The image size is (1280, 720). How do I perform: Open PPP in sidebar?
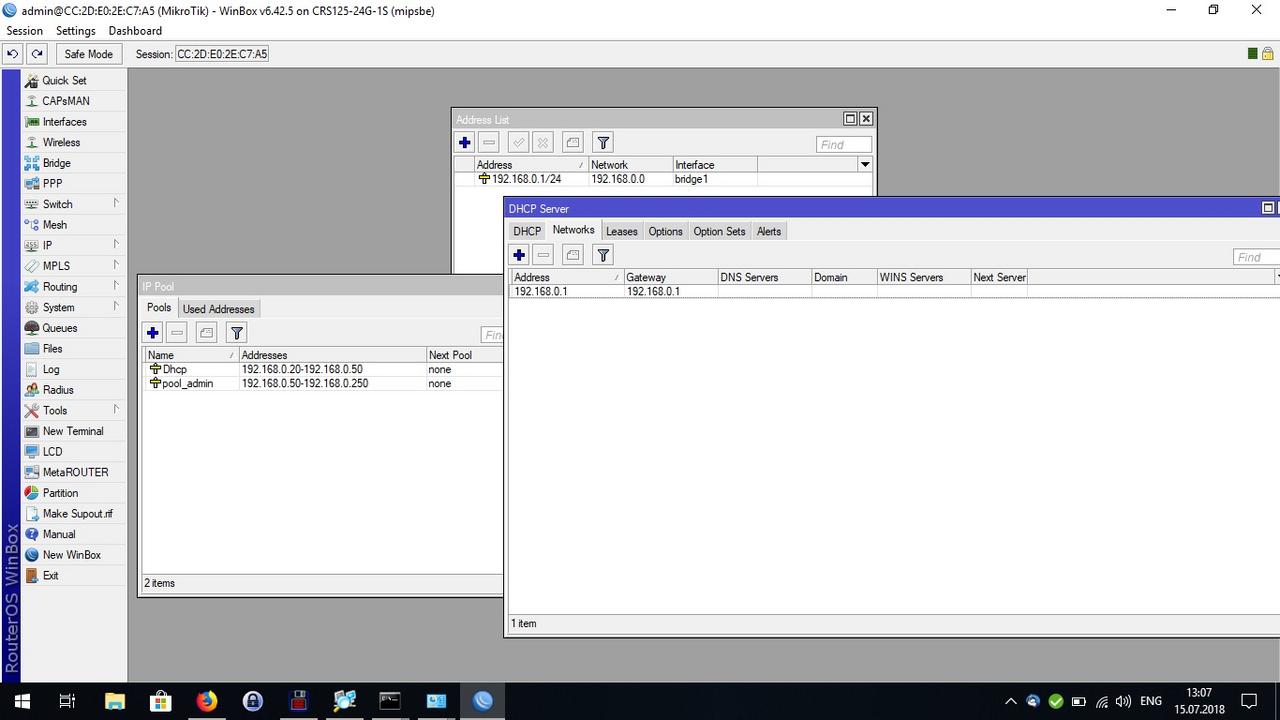tap(52, 183)
